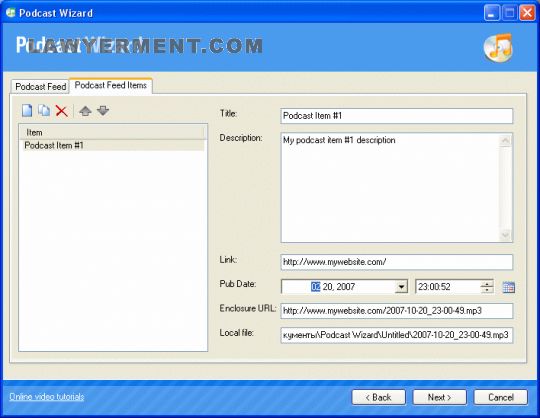Viewport: 540px width, 418px height.
Task: Duplicate the selected podcast item
Action: pos(44,111)
